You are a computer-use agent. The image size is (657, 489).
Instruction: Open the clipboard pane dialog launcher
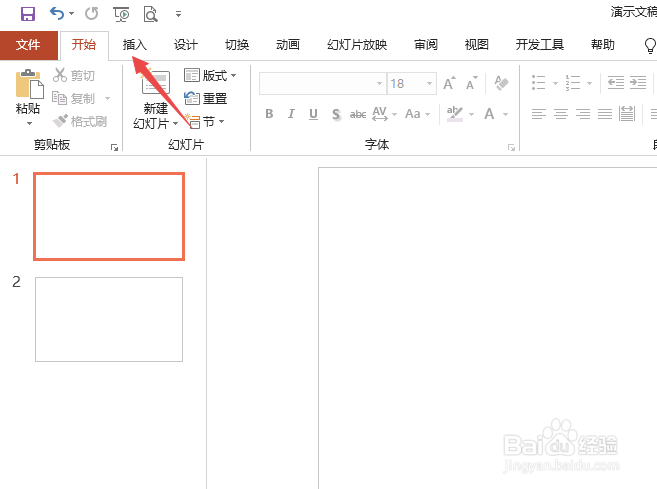click(x=114, y=147)
